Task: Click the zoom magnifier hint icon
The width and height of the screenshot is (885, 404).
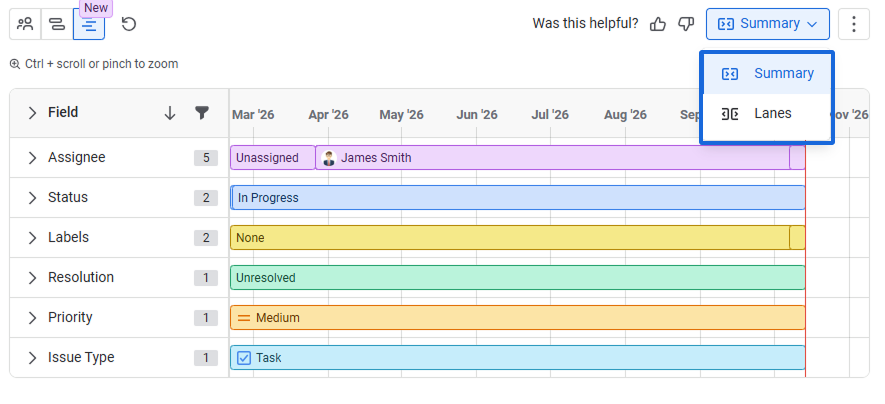Action: pyautogui.click(x=15, y=64)
